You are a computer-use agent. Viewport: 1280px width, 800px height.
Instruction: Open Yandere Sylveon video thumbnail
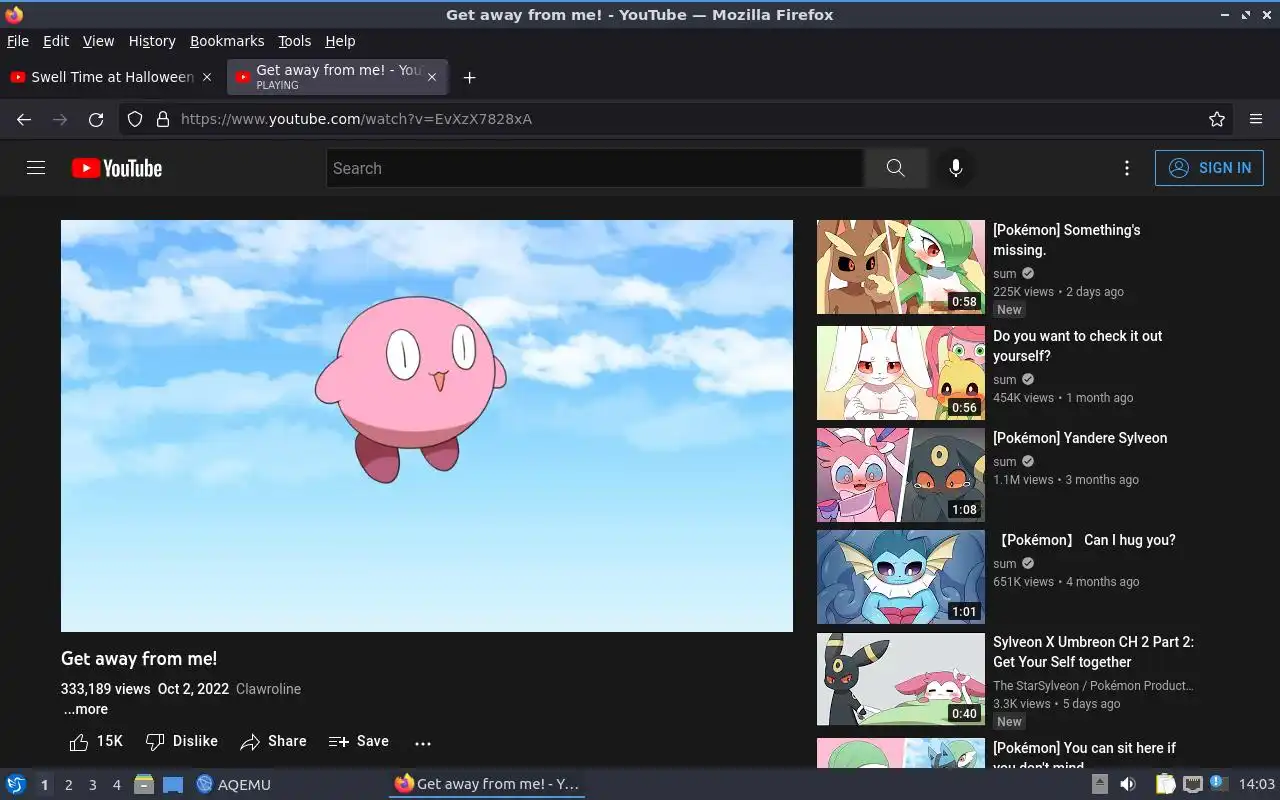point(901,475)
